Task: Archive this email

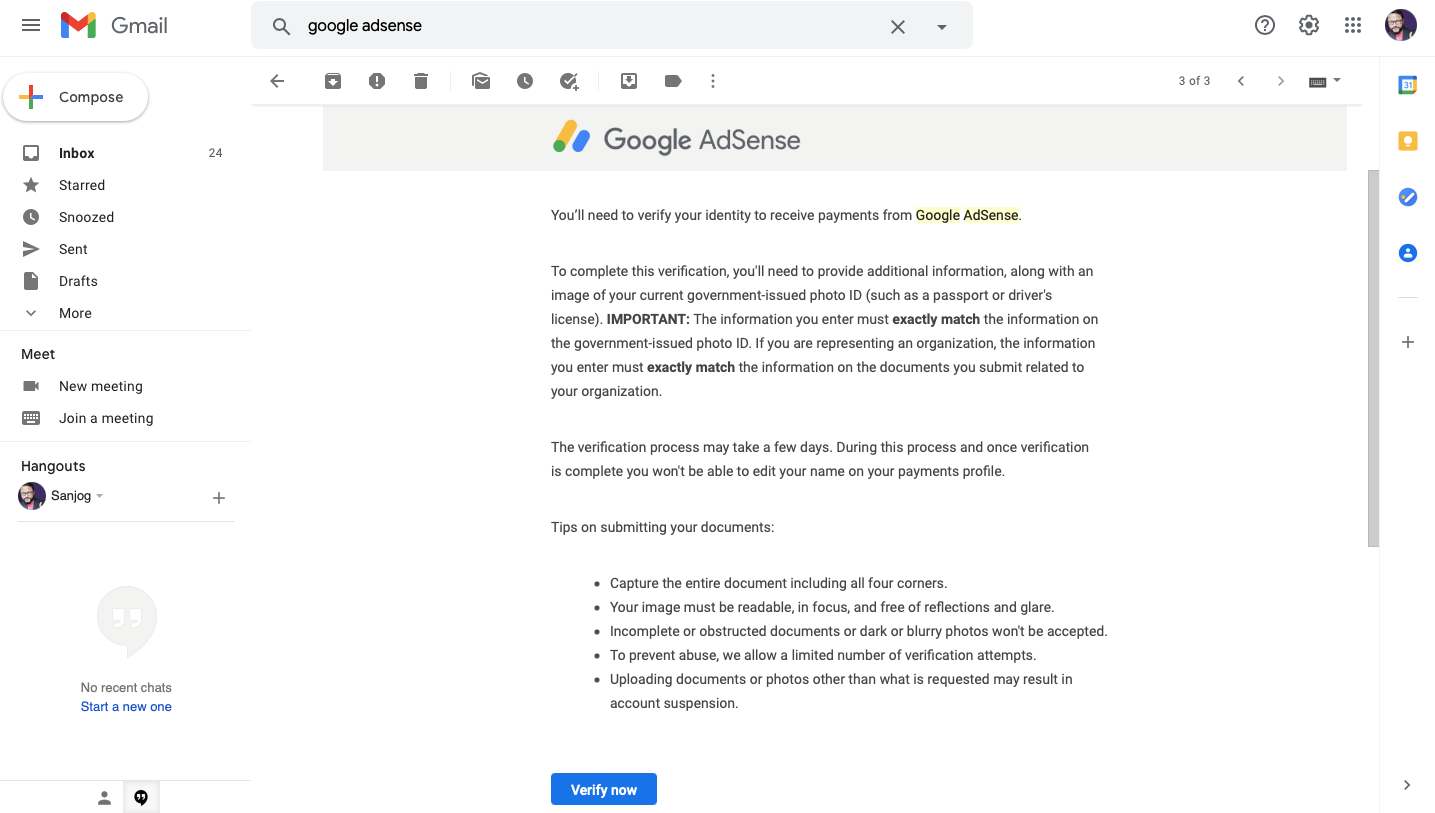Action: (x=333, y=81)
